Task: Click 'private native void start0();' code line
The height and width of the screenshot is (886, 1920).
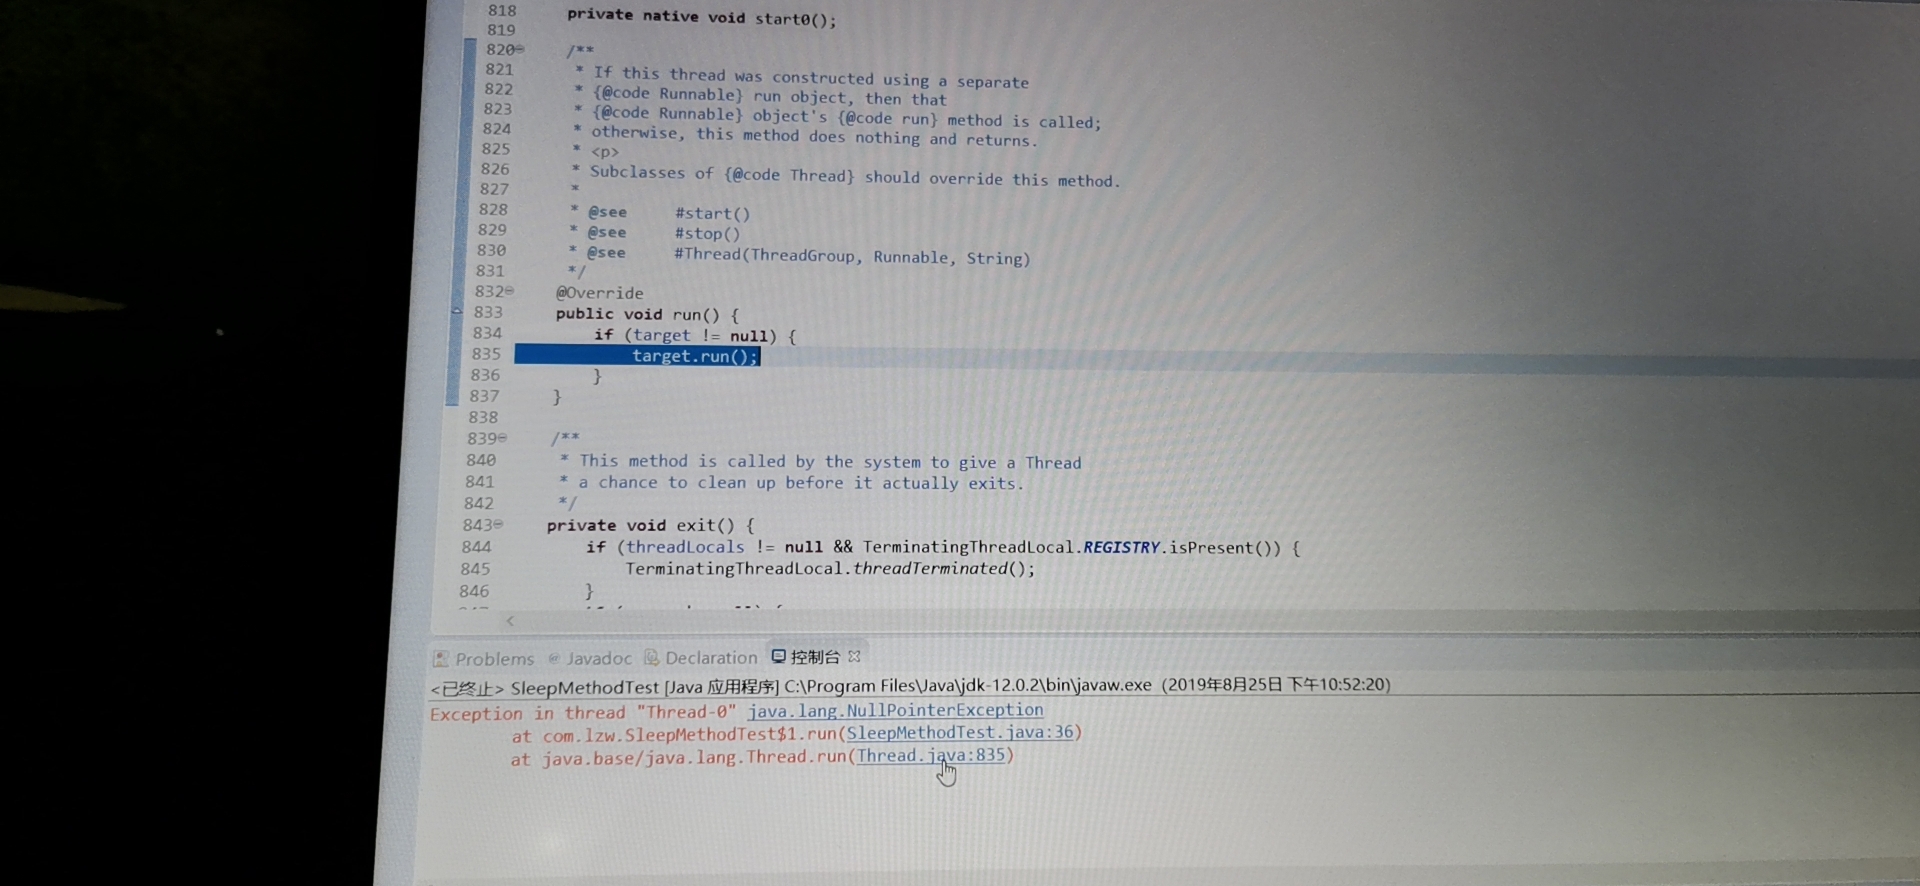Action: pos(701,17)
